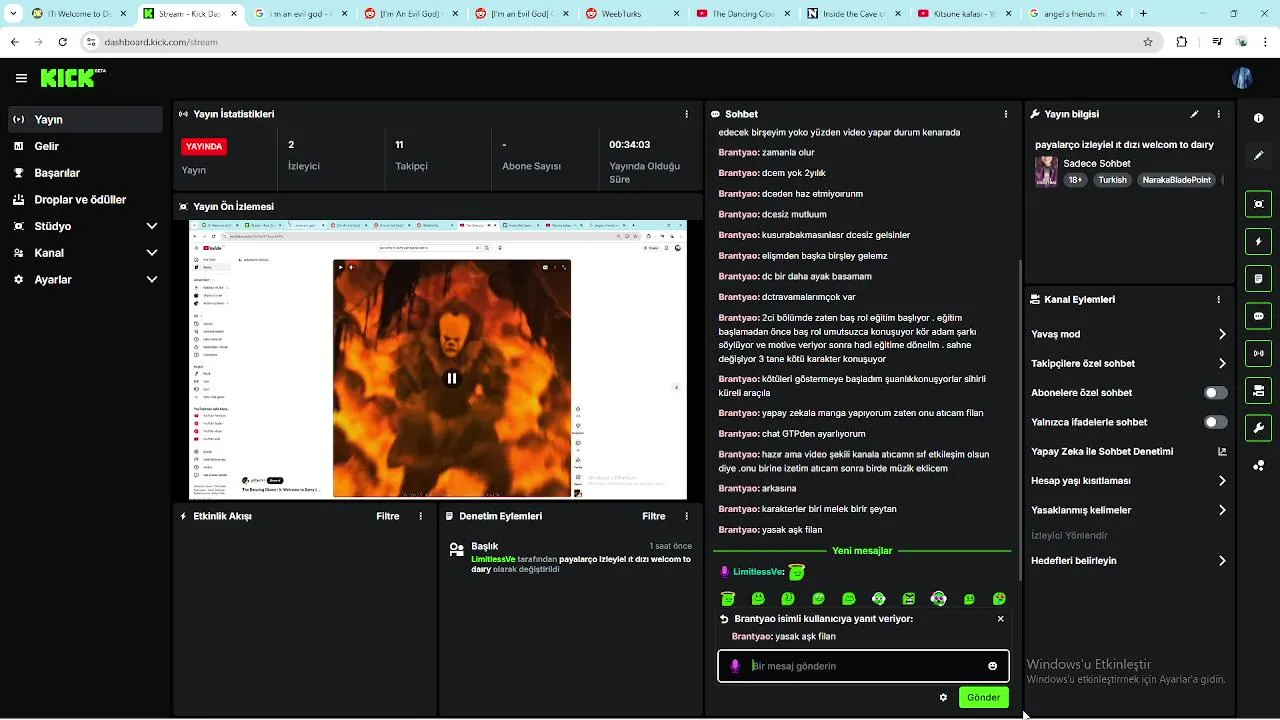This screenshot has height=720, width=1280.
Task: Open emoji picker in message box
Action: pos(992,666)
